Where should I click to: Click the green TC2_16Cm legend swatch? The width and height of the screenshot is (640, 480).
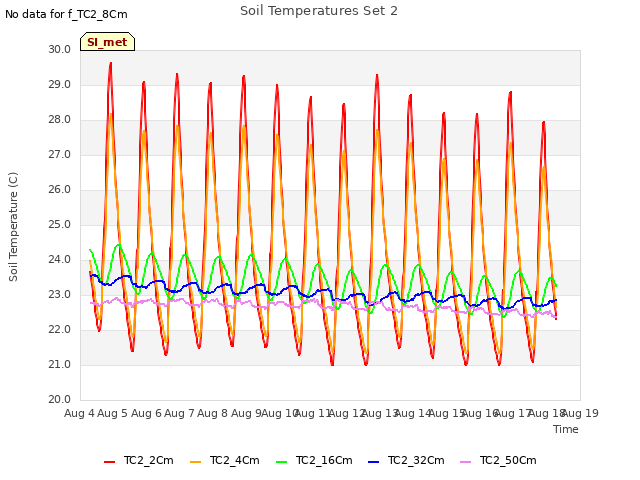(282, 462)
